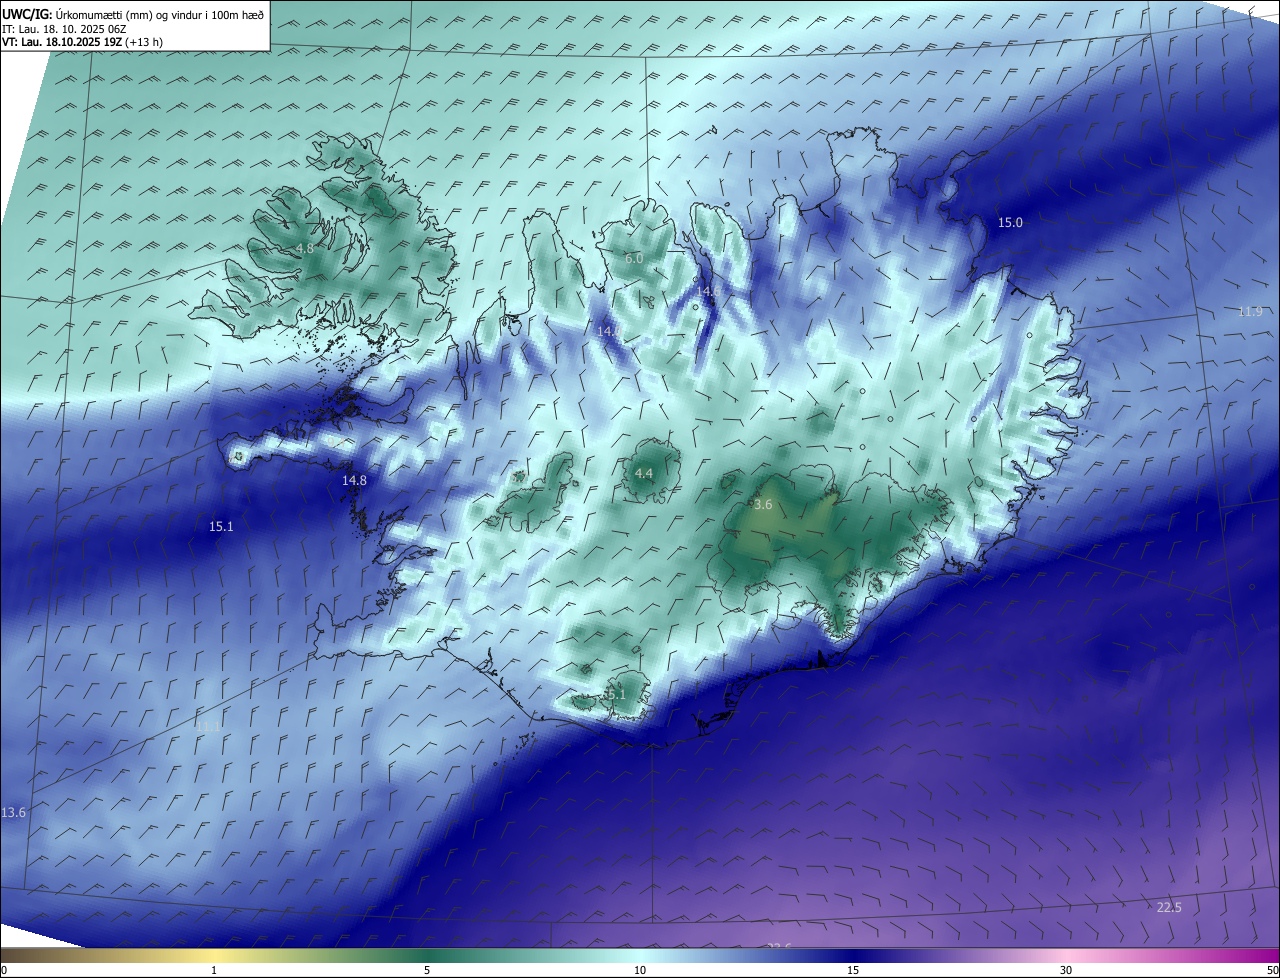Click the 14.6 value on the map
The width and height of the screenshot is (1280, 978).
[708, 291]
